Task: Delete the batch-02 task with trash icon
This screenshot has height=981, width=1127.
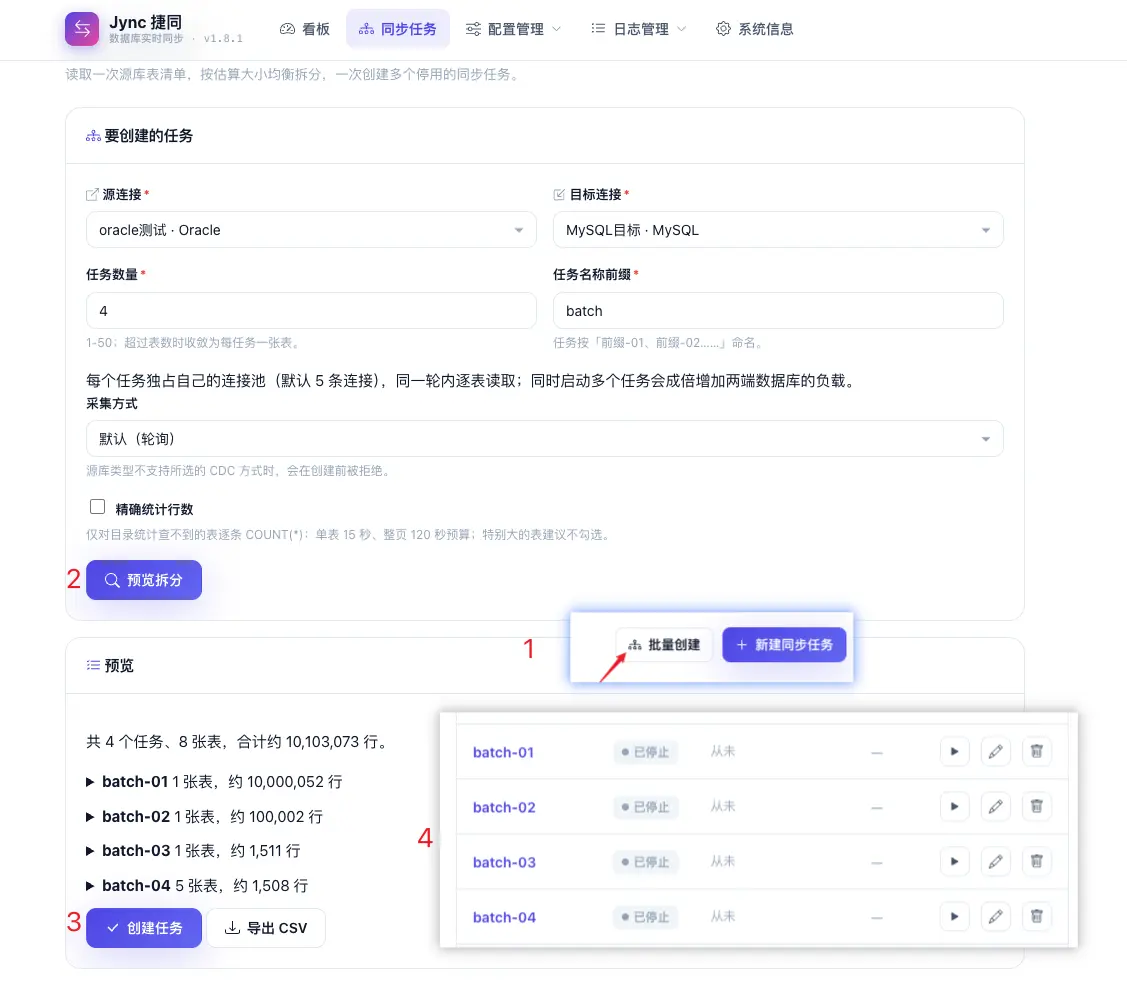Action: [x=1036, y=806]
